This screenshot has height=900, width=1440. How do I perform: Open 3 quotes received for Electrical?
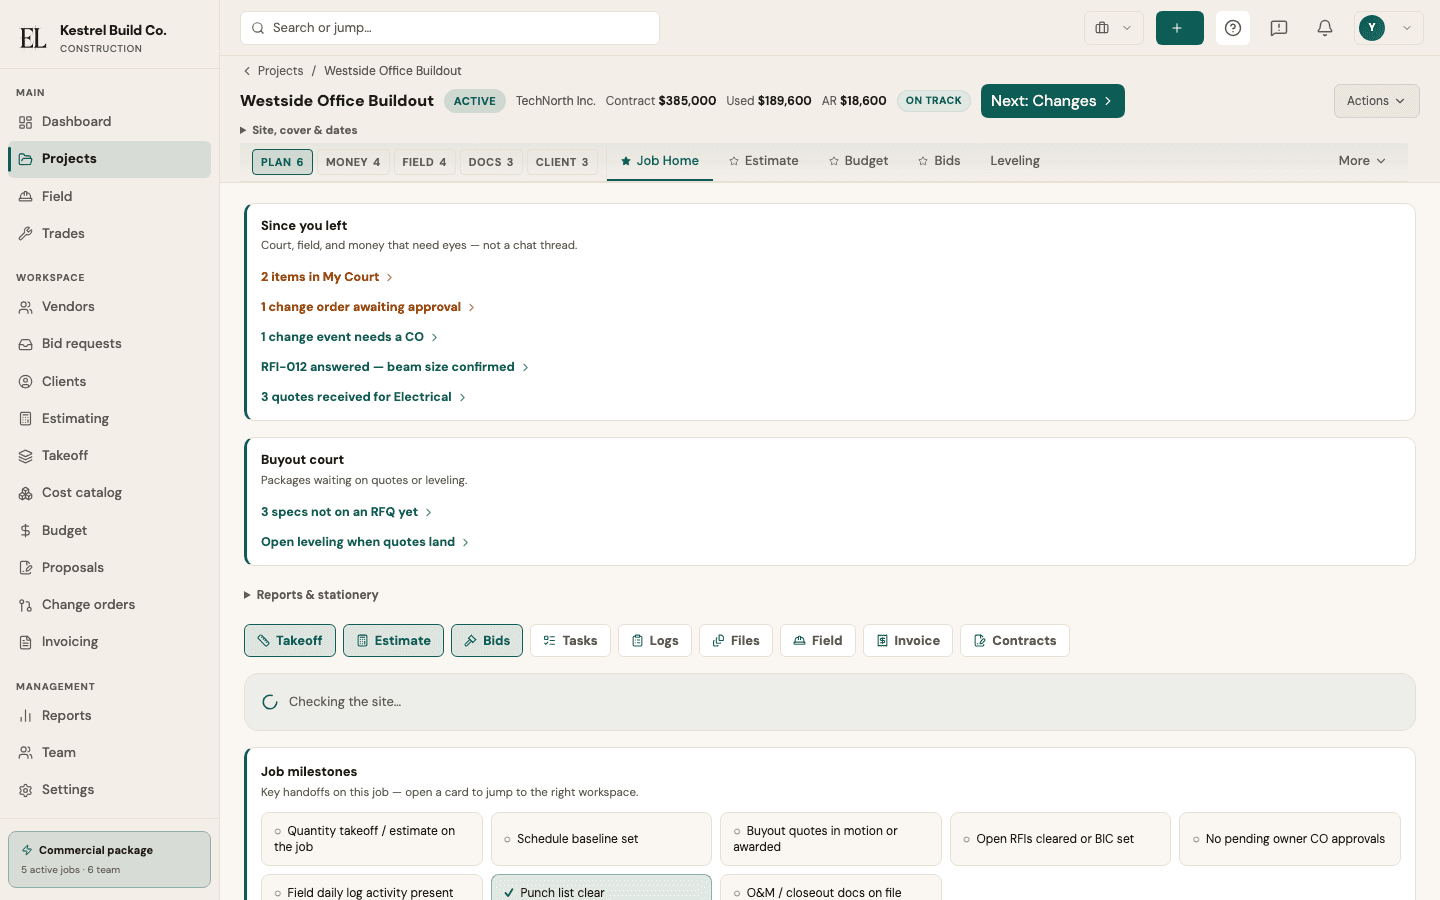364,397
